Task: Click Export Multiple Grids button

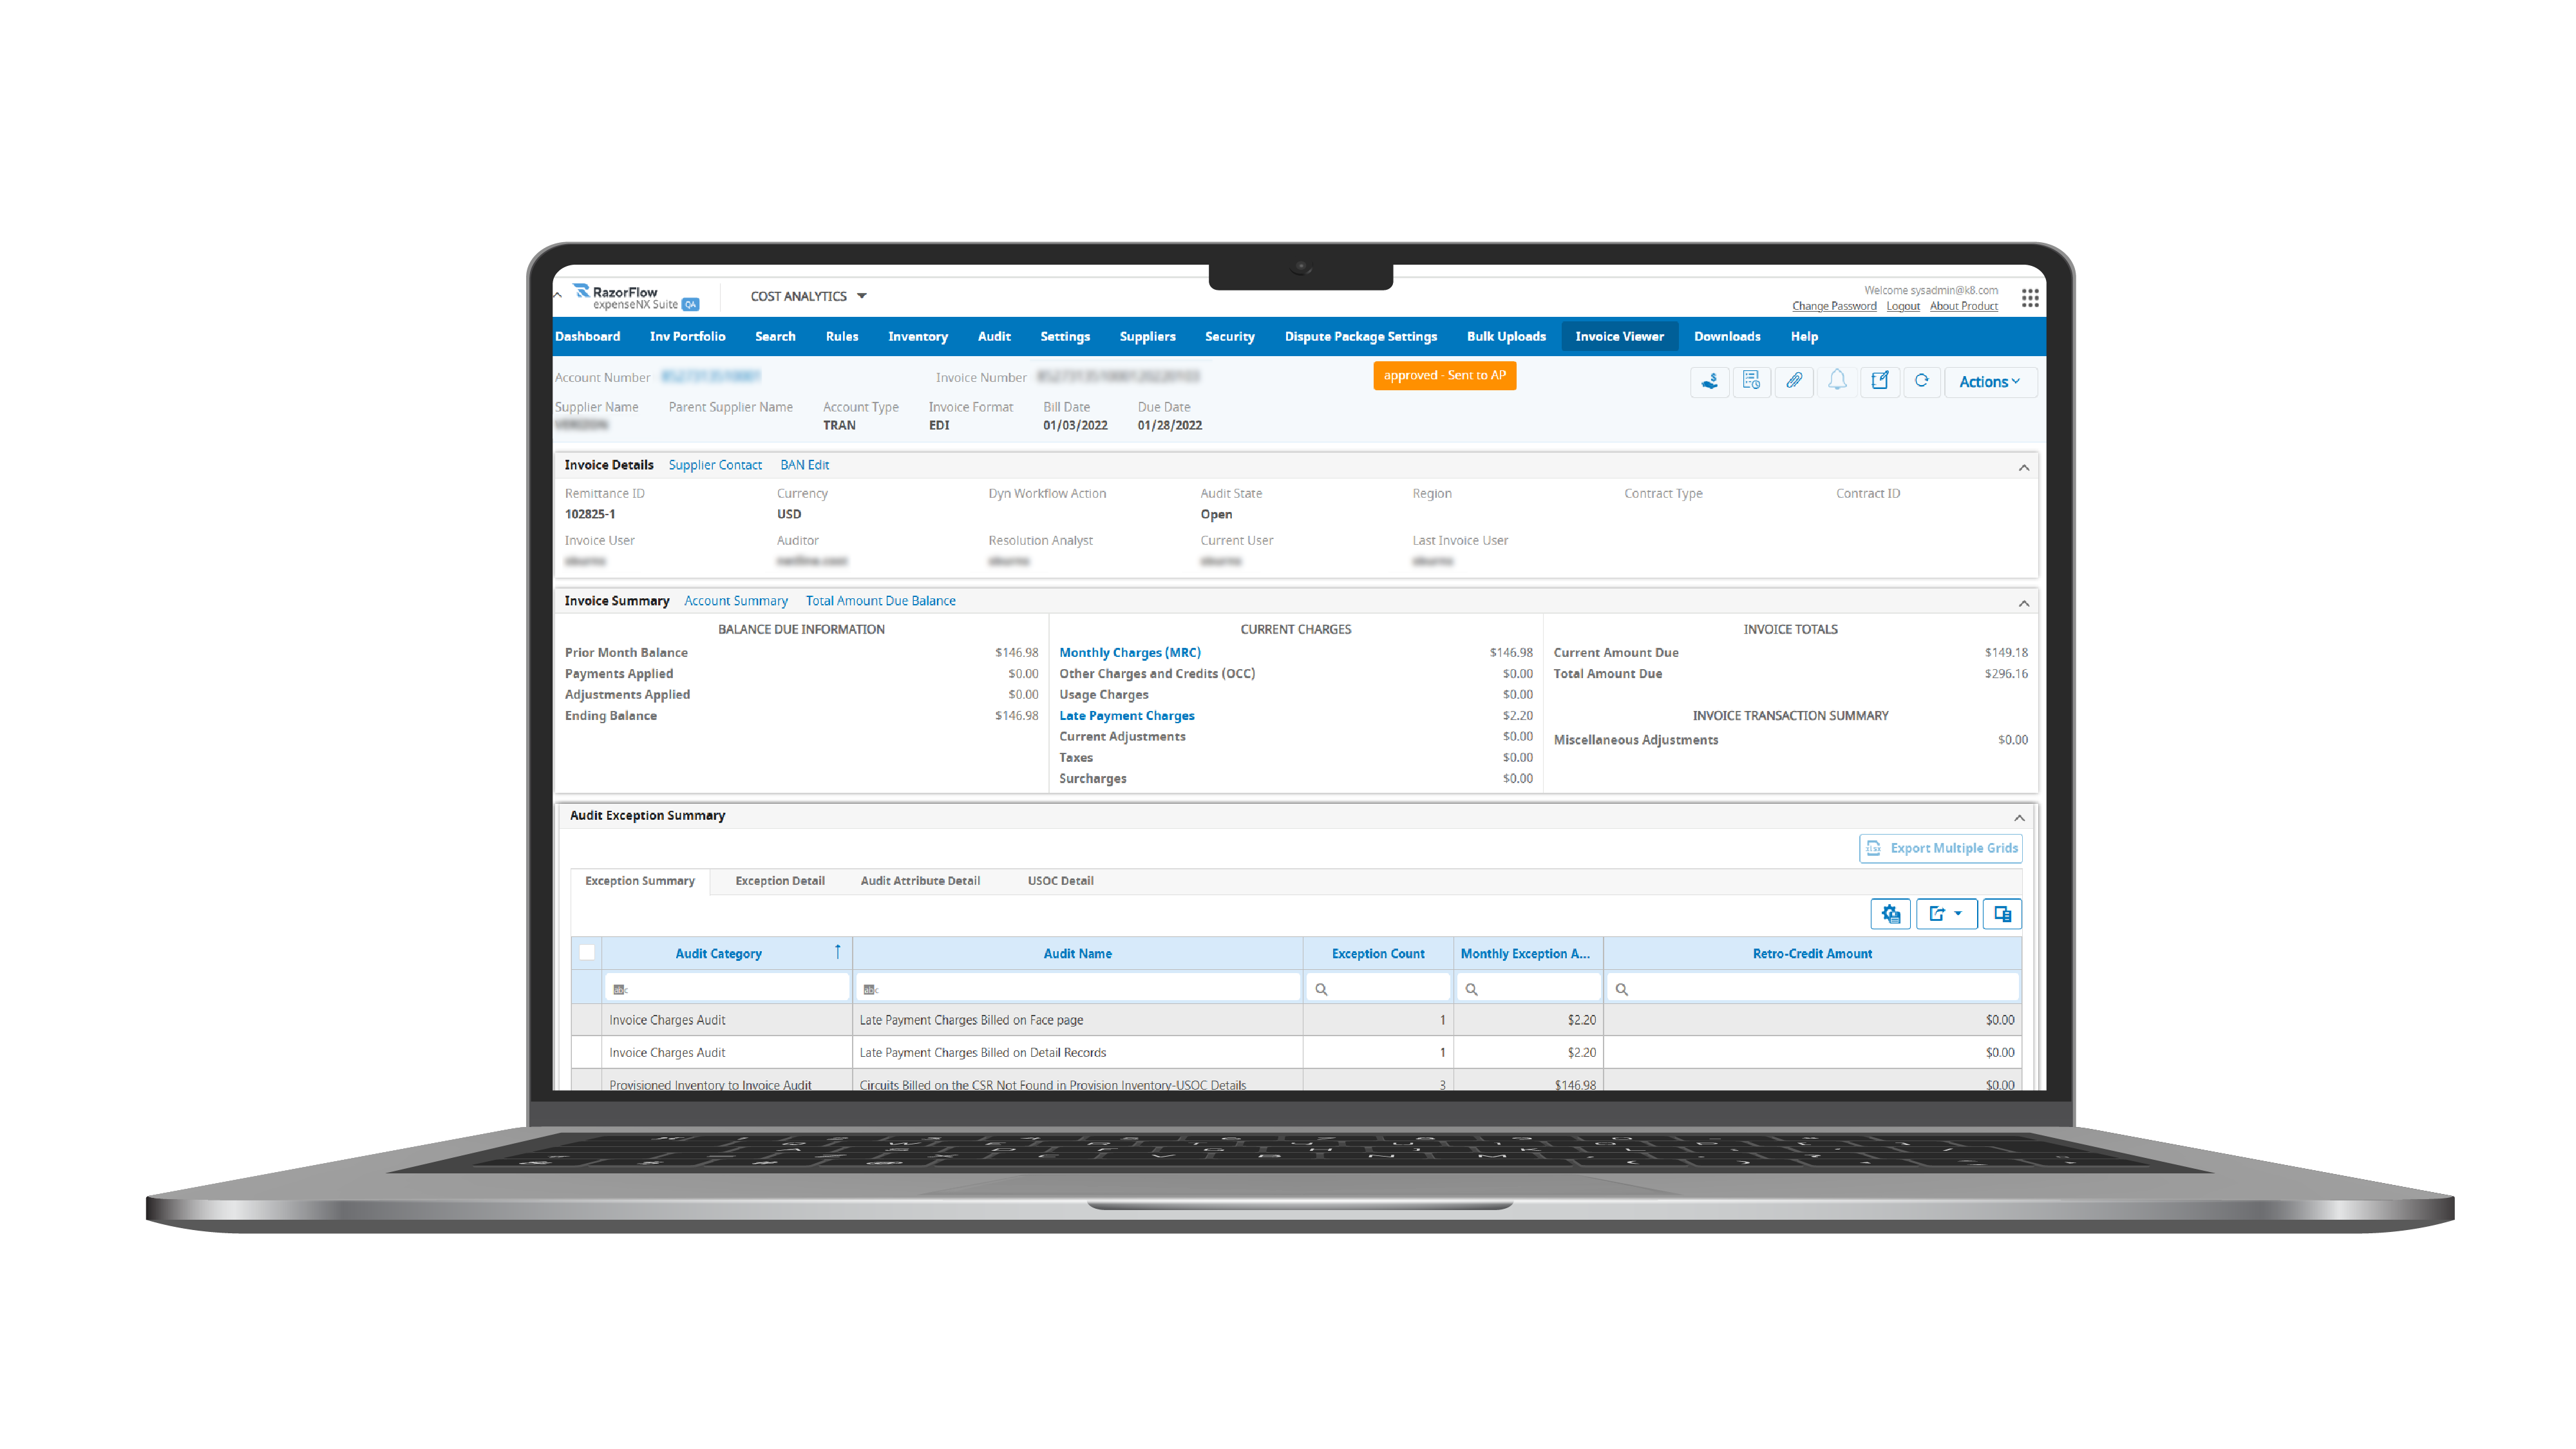Action: (x=1941, y=848)
